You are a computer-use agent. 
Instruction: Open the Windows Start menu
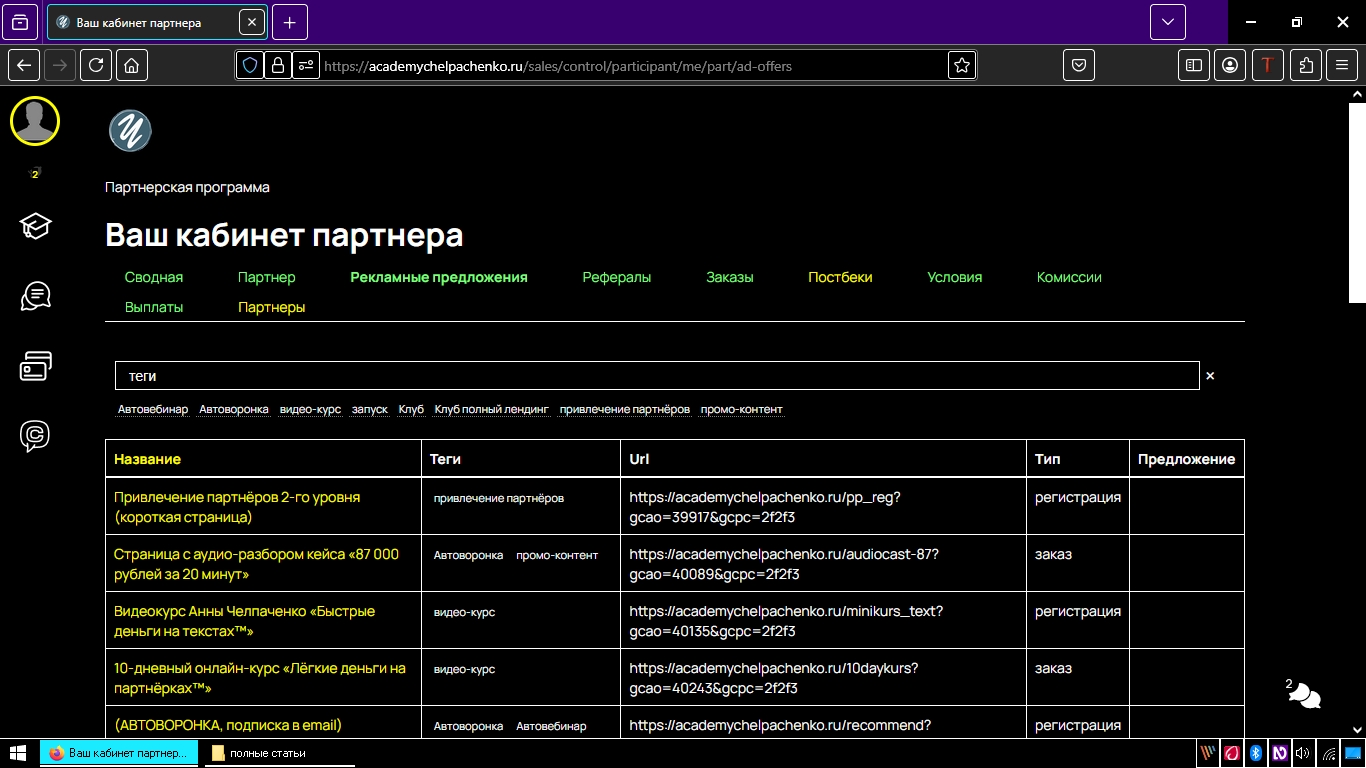(18, 753)
